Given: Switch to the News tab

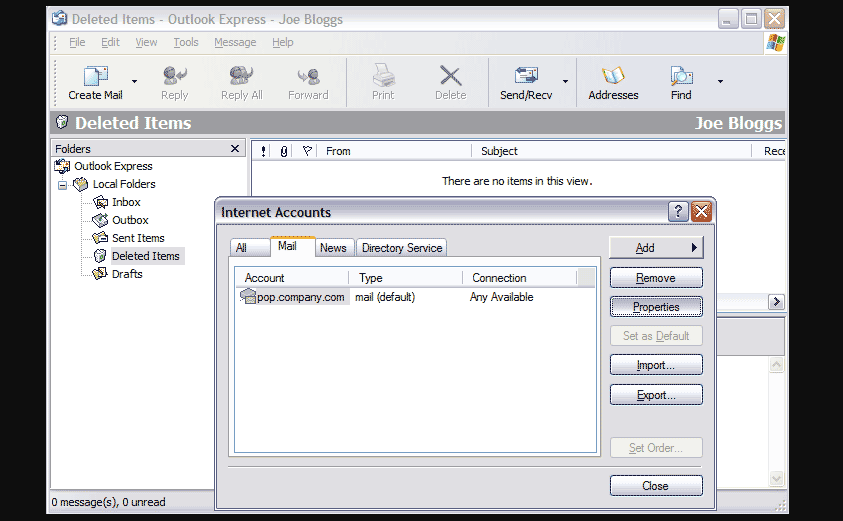Looking at the screenshot, I should point(333,247).
